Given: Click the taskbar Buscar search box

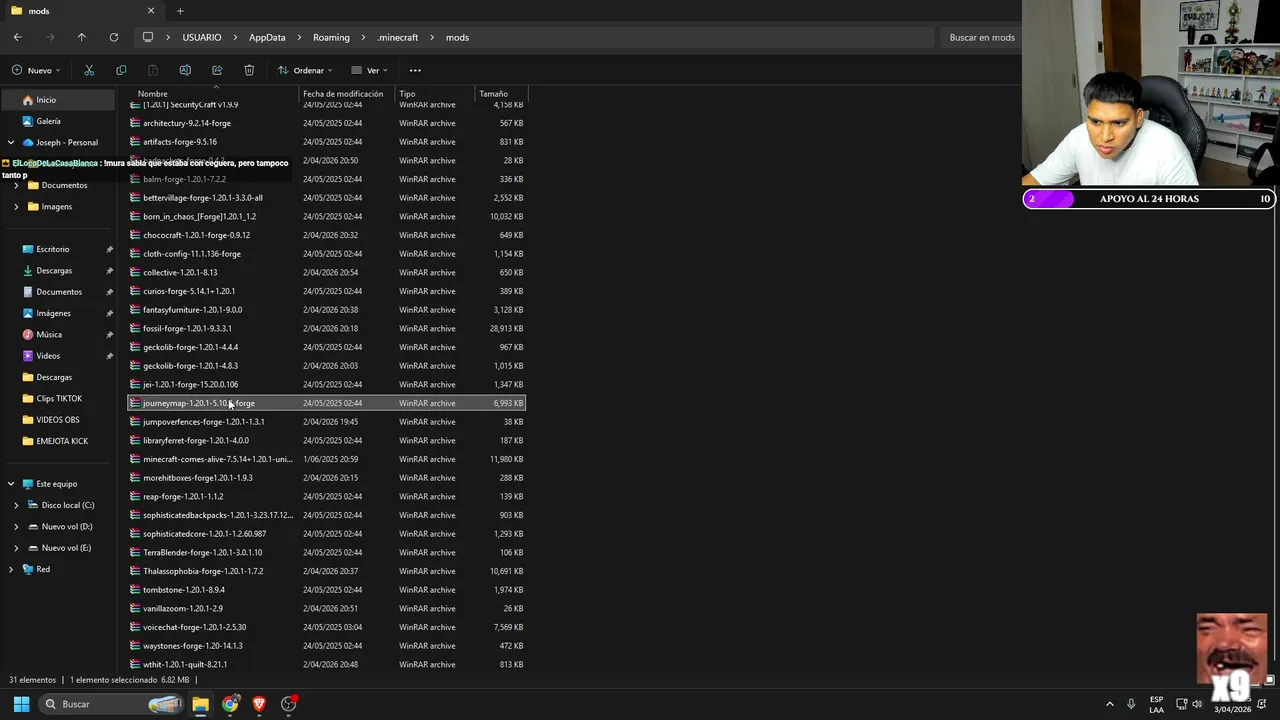Looking at the screenshot, I should (113, 704).
